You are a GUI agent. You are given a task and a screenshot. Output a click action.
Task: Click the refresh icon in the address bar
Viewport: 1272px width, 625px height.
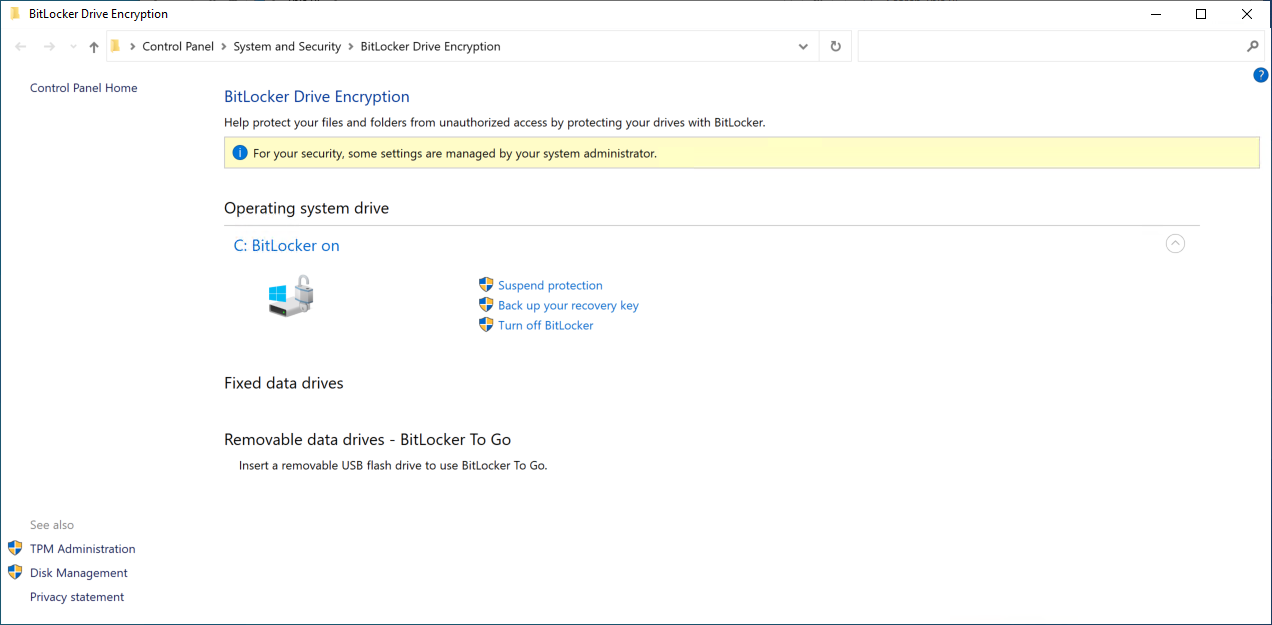pyautogui.click(x=835, y=46)
